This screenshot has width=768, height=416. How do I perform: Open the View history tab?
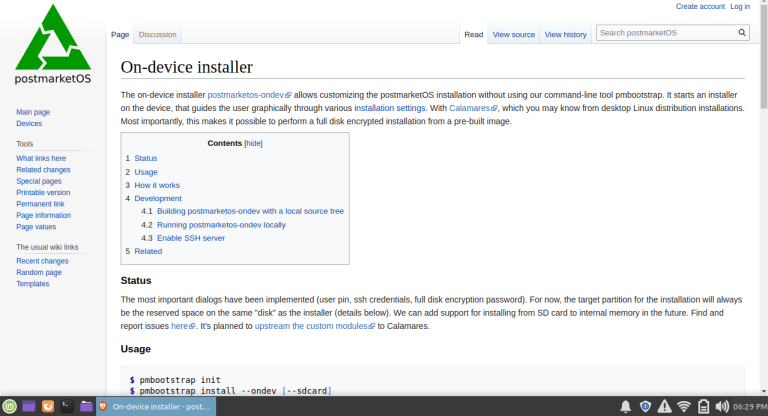tap(566, 34)
